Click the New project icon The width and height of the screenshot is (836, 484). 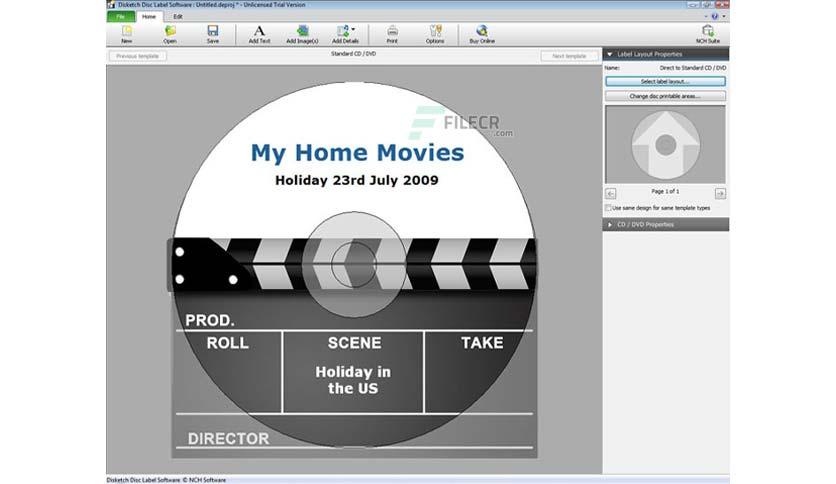pos(126,33)
